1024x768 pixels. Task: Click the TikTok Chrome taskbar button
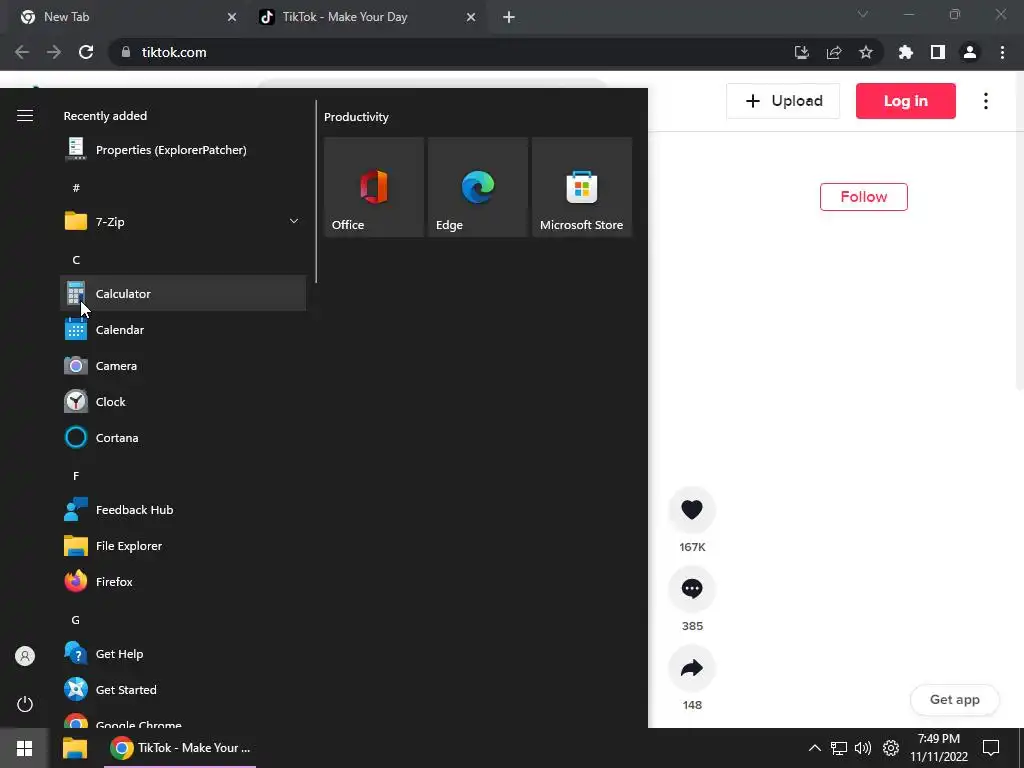(180, 748)
